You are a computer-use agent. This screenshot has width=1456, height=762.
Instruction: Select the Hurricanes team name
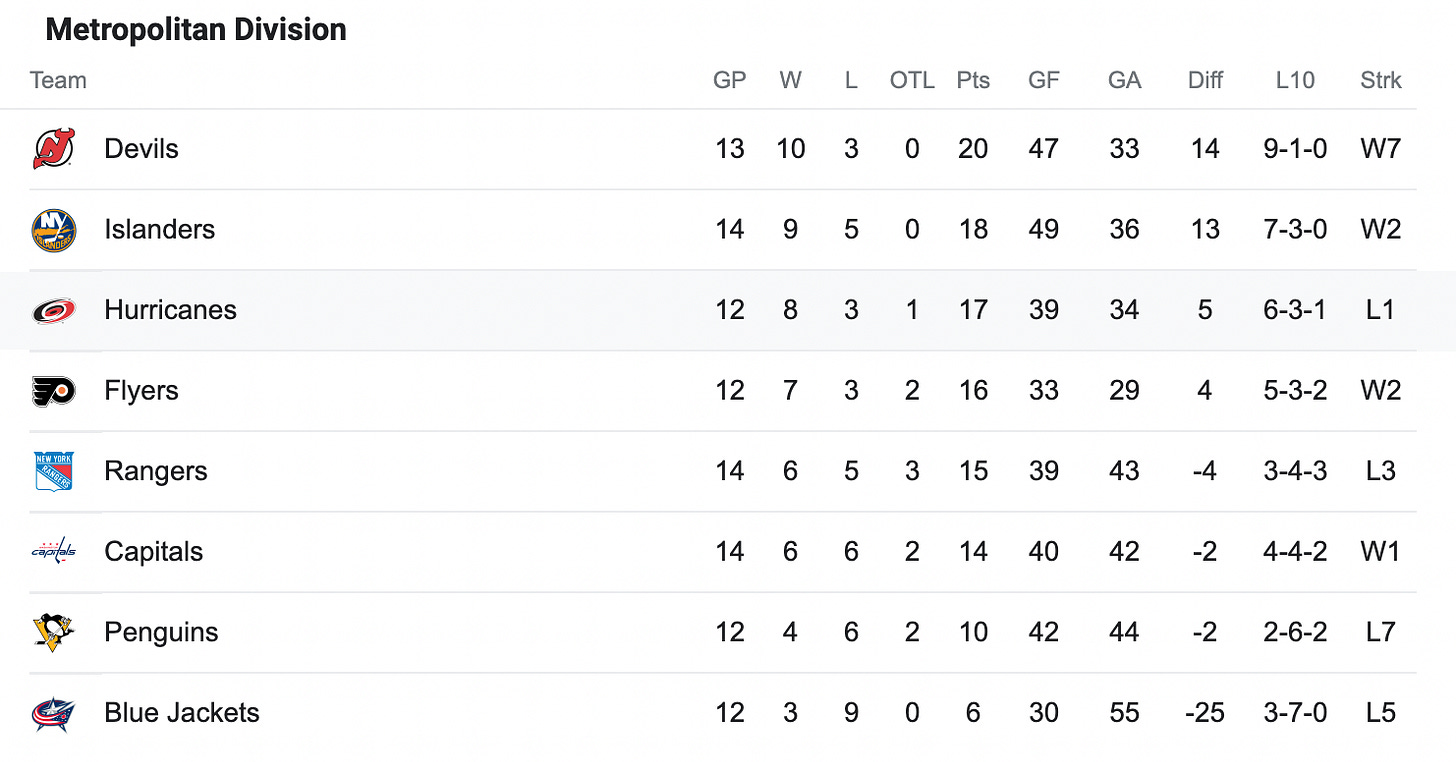tap(170, 310)
